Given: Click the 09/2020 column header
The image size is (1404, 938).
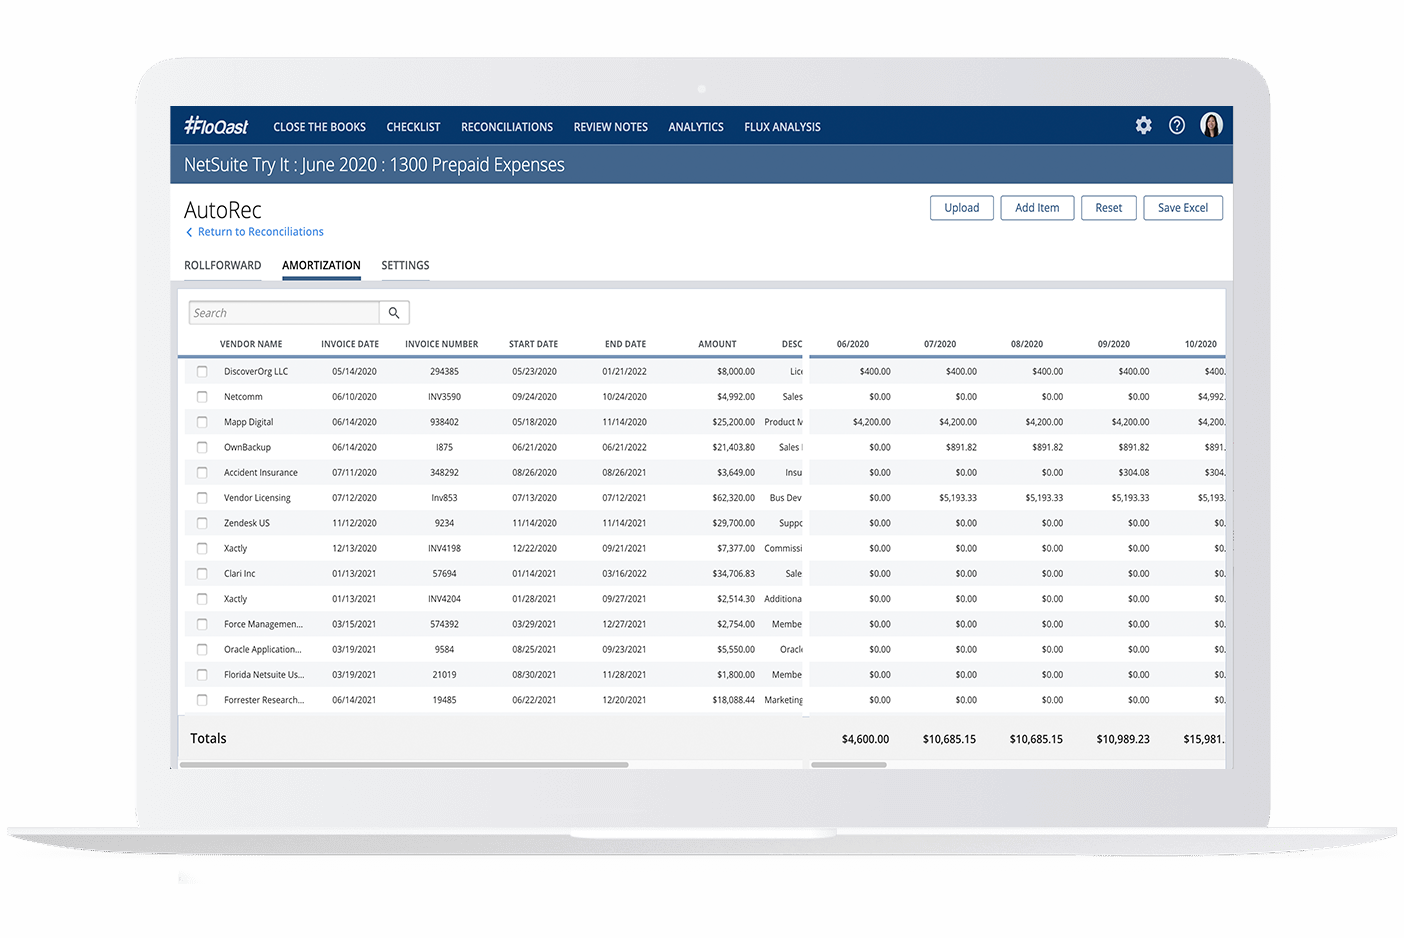Looking at the screenshot, I should click(x=1114, y=344).
